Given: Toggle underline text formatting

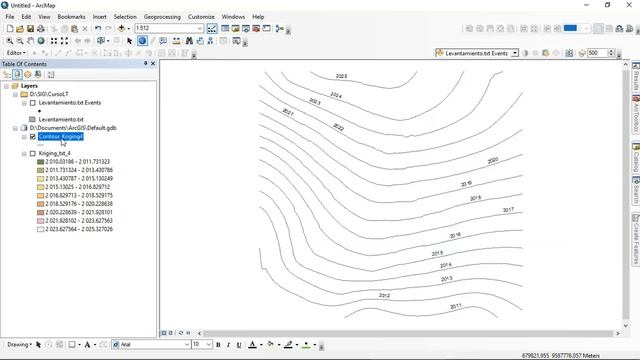Looking at the screenshot, I should tap(239, 345).
